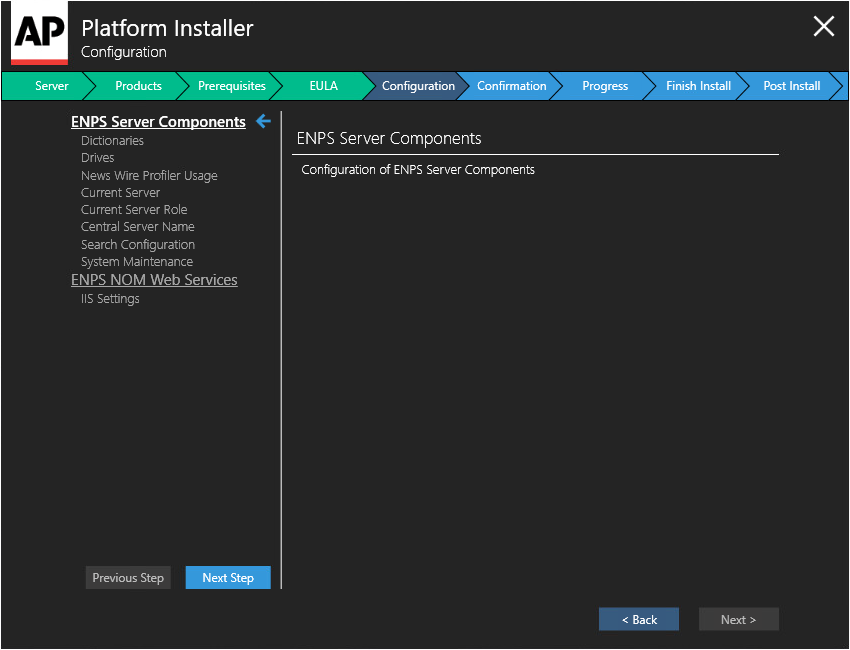Open the Dictionaries configuration item
The width and height of the screenshot is (850, 650).
(112, 140)
